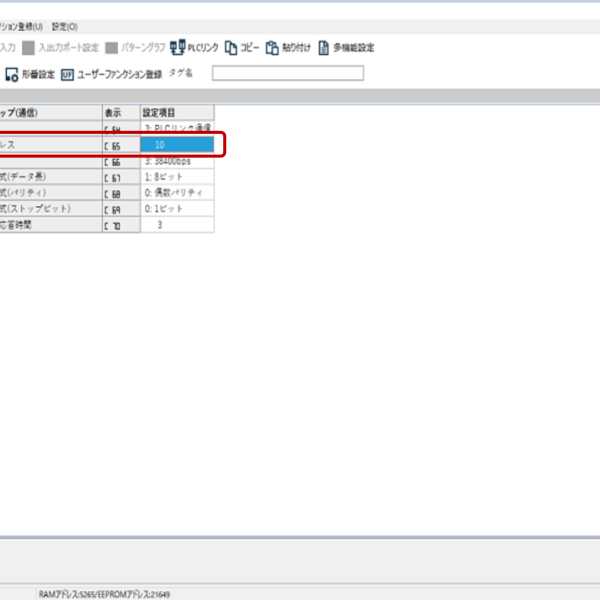This screenshot has height=600, width=600.
Task: Click the 形番設定 gear icon
Action: (x=12, y=73)
